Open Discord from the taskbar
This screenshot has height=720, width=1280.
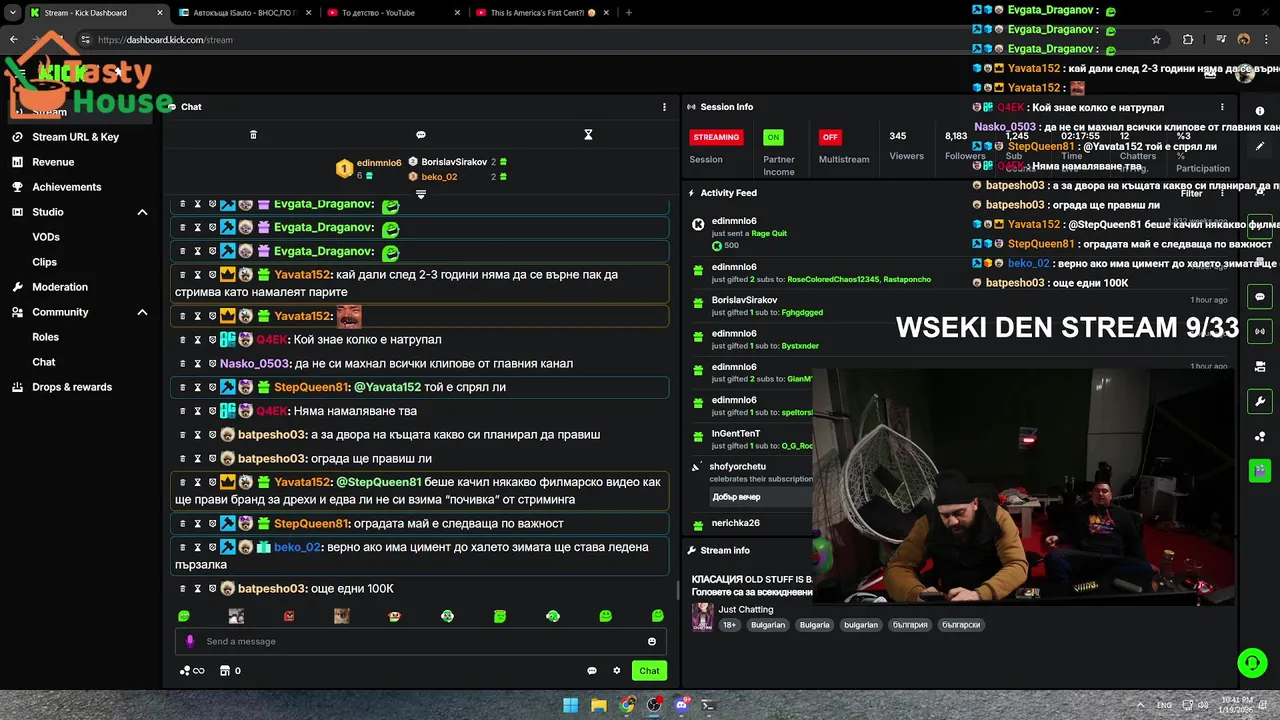(x=682, y=705)
